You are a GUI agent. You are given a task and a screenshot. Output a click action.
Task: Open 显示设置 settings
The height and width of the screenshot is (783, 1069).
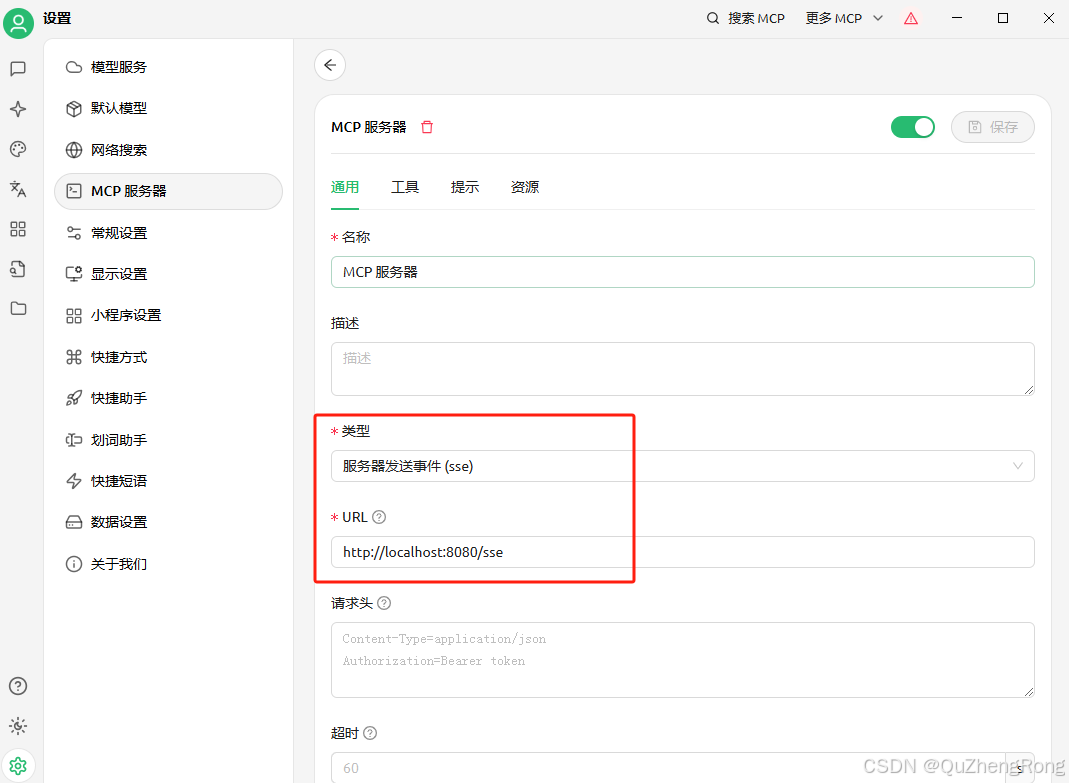pos(168,274)
